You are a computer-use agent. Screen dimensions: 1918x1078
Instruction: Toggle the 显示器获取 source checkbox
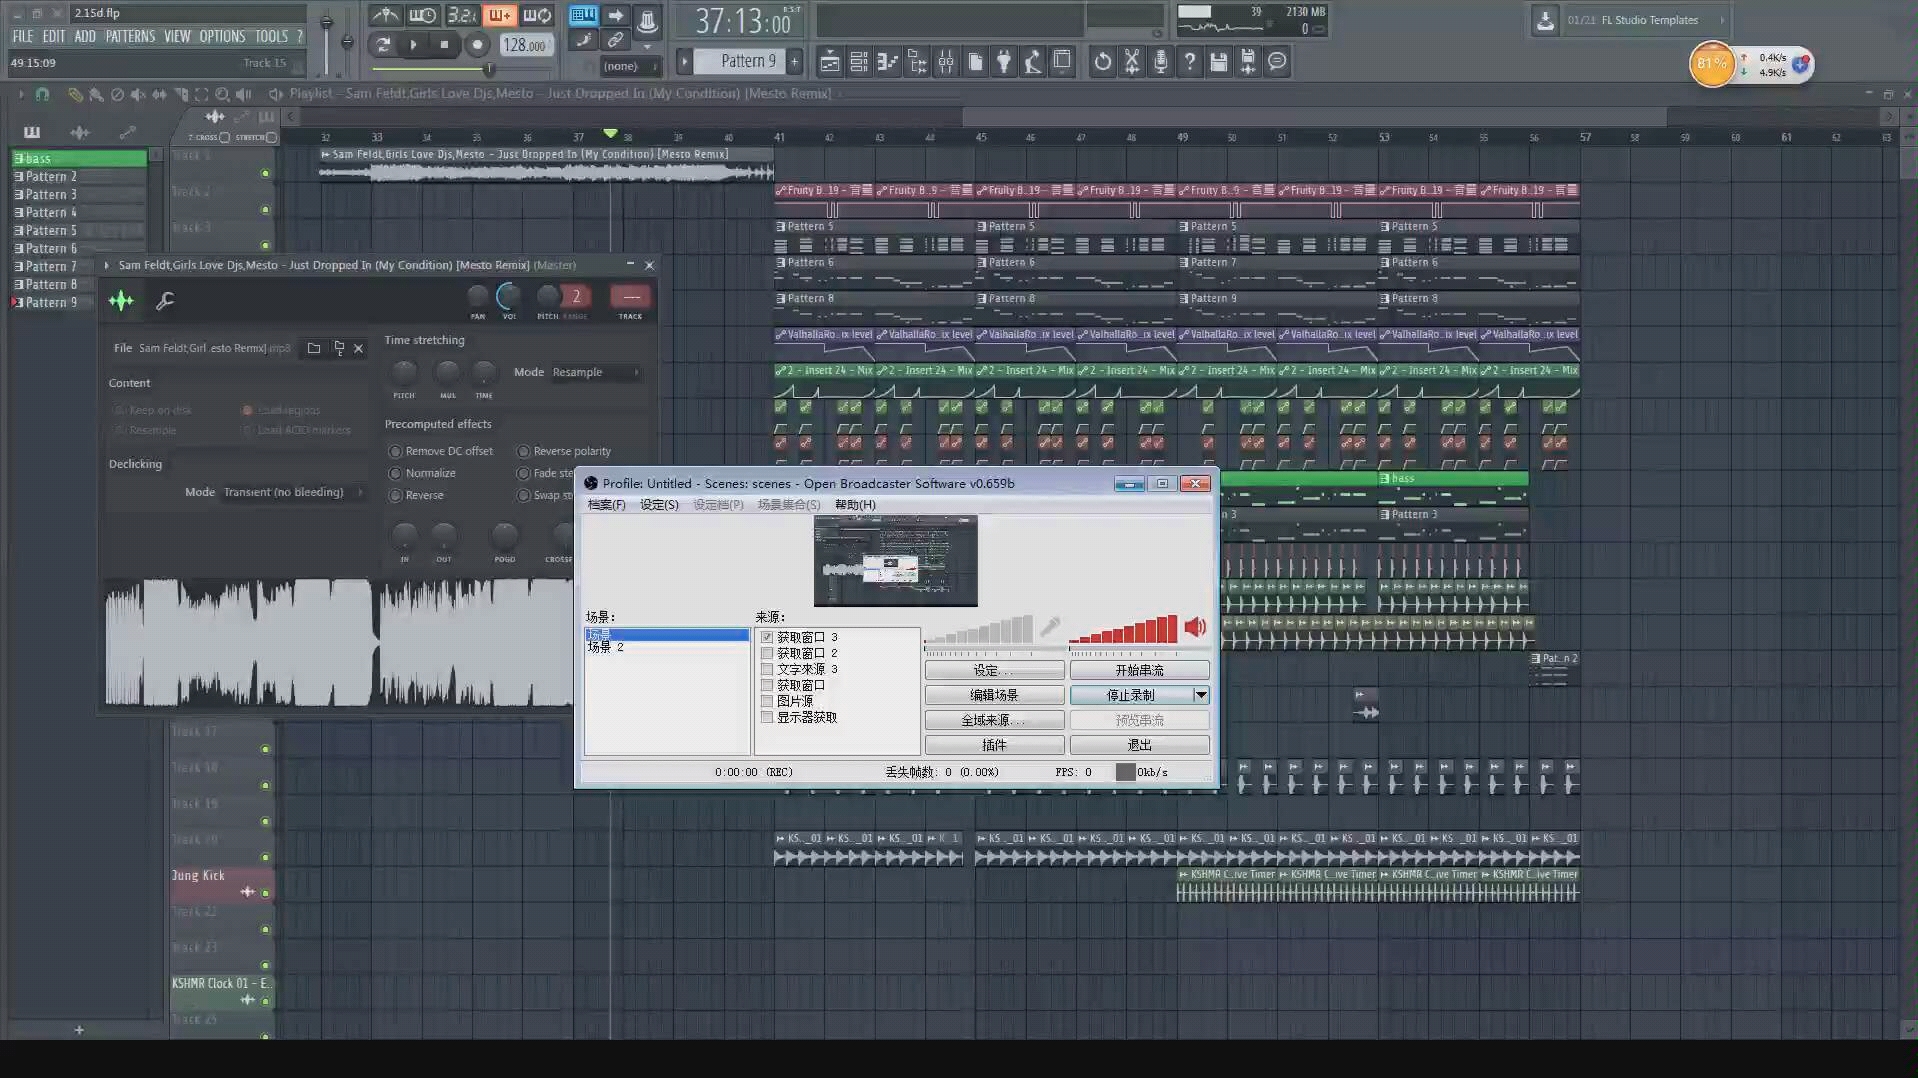tap(767, 717)
